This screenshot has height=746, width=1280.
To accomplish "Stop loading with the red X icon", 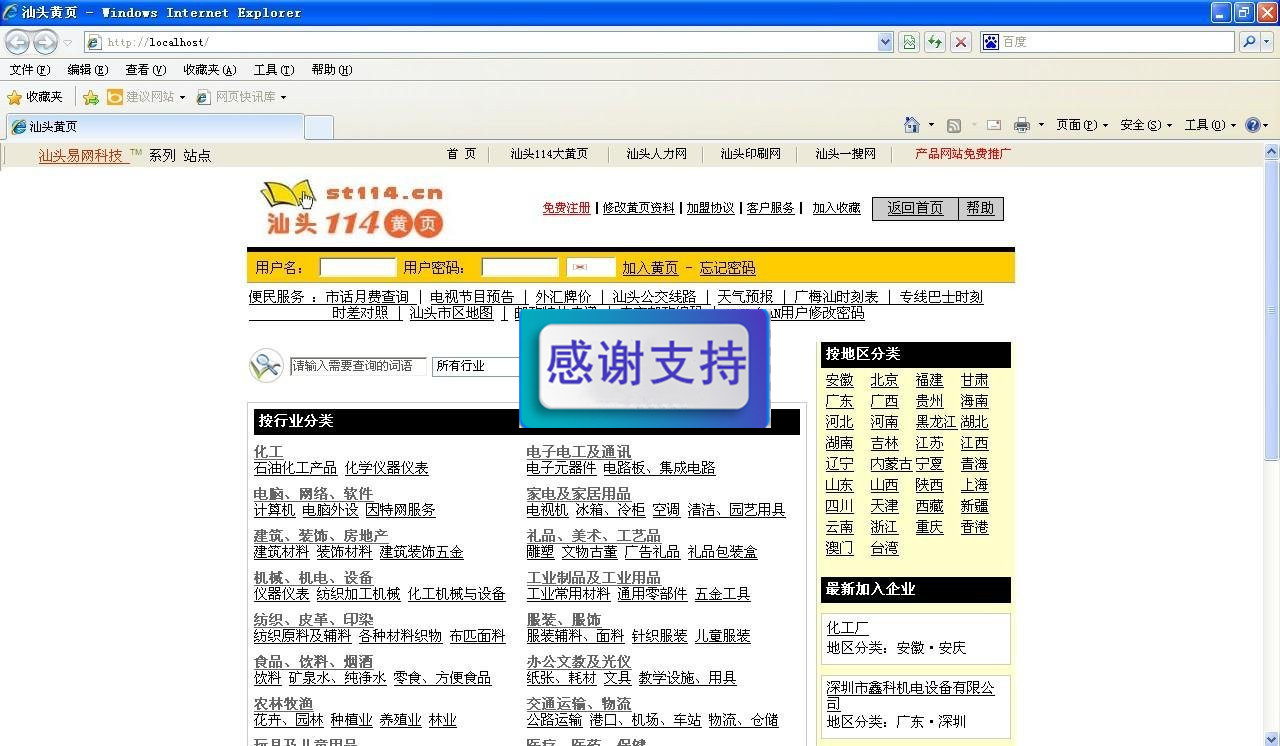I will point(961,42).
